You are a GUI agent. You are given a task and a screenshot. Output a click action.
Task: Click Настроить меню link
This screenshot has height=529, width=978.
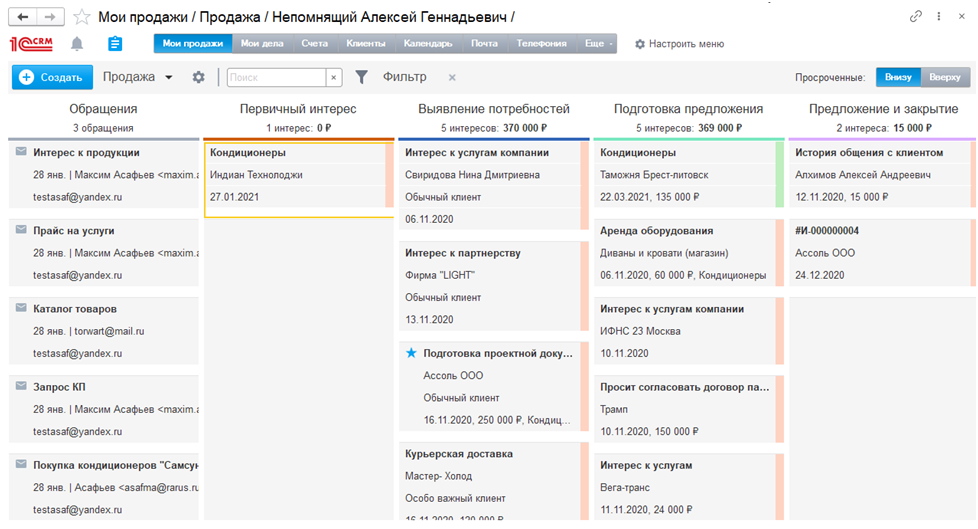click(679, 44)
